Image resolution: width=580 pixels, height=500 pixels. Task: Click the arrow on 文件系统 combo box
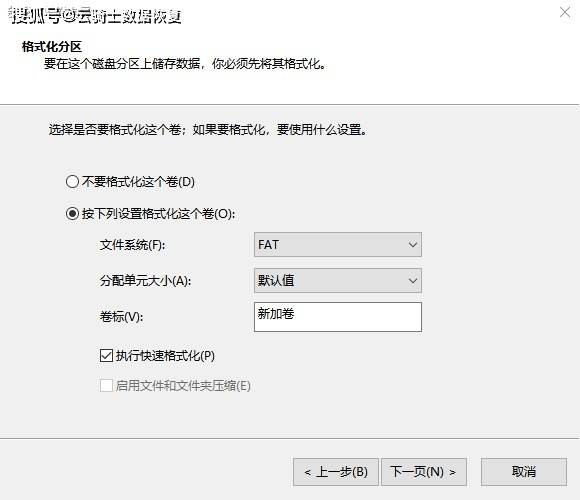pyautogui.click(x=413, y=244)
